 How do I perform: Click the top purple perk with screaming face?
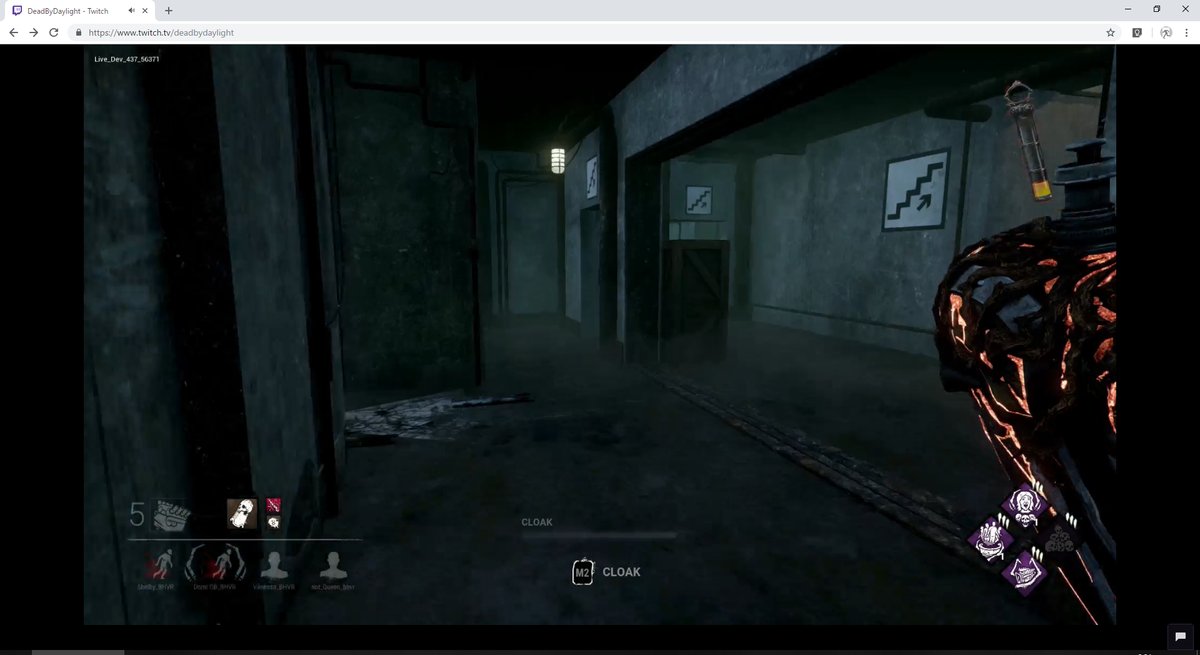[x=1025, y=504]
